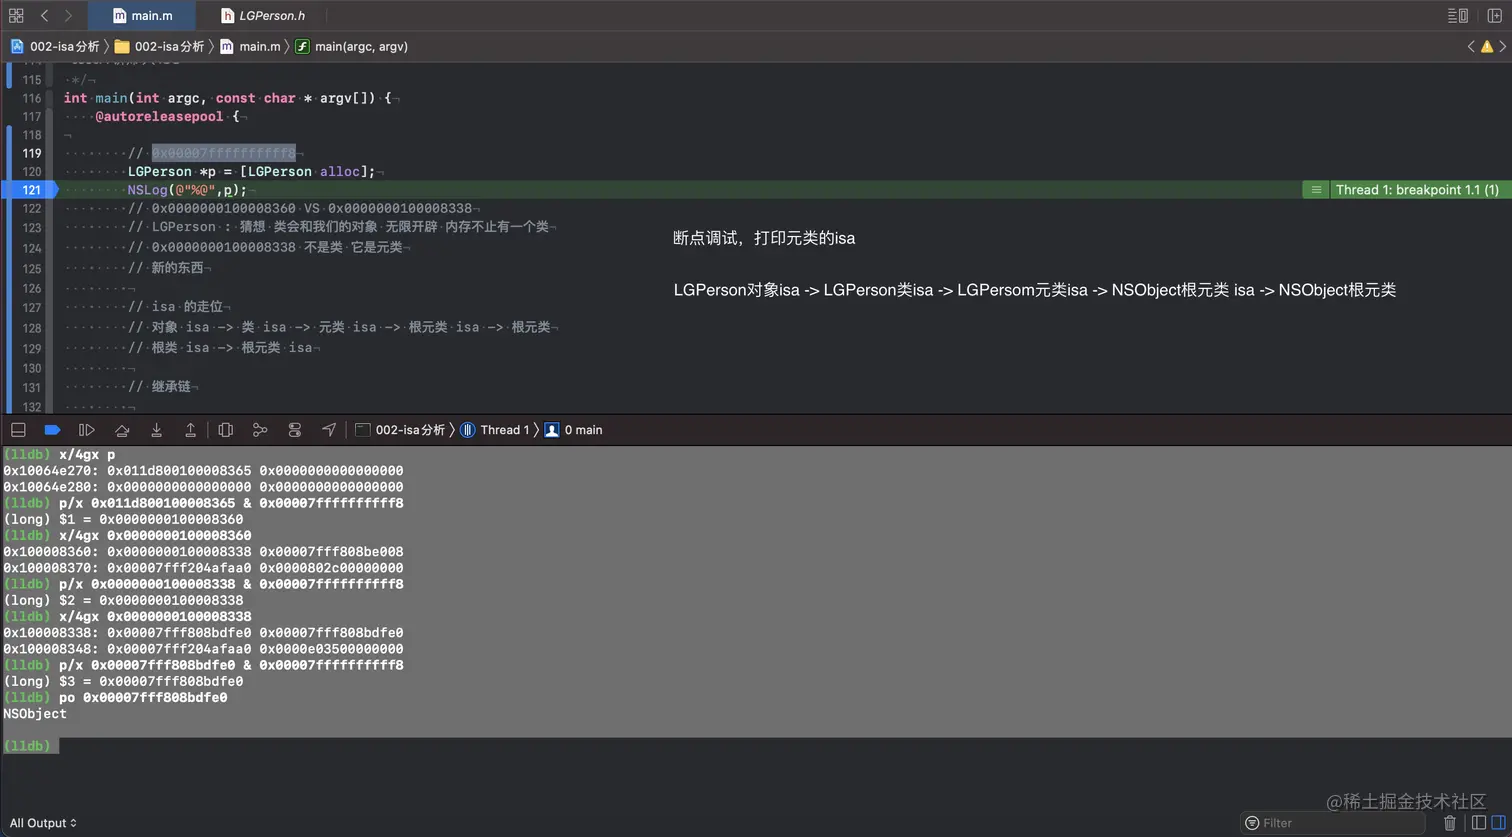This screenshot has height=837, width=1512.
Task: Open editor options (minimap) menu
Action: pos(1458,15)
